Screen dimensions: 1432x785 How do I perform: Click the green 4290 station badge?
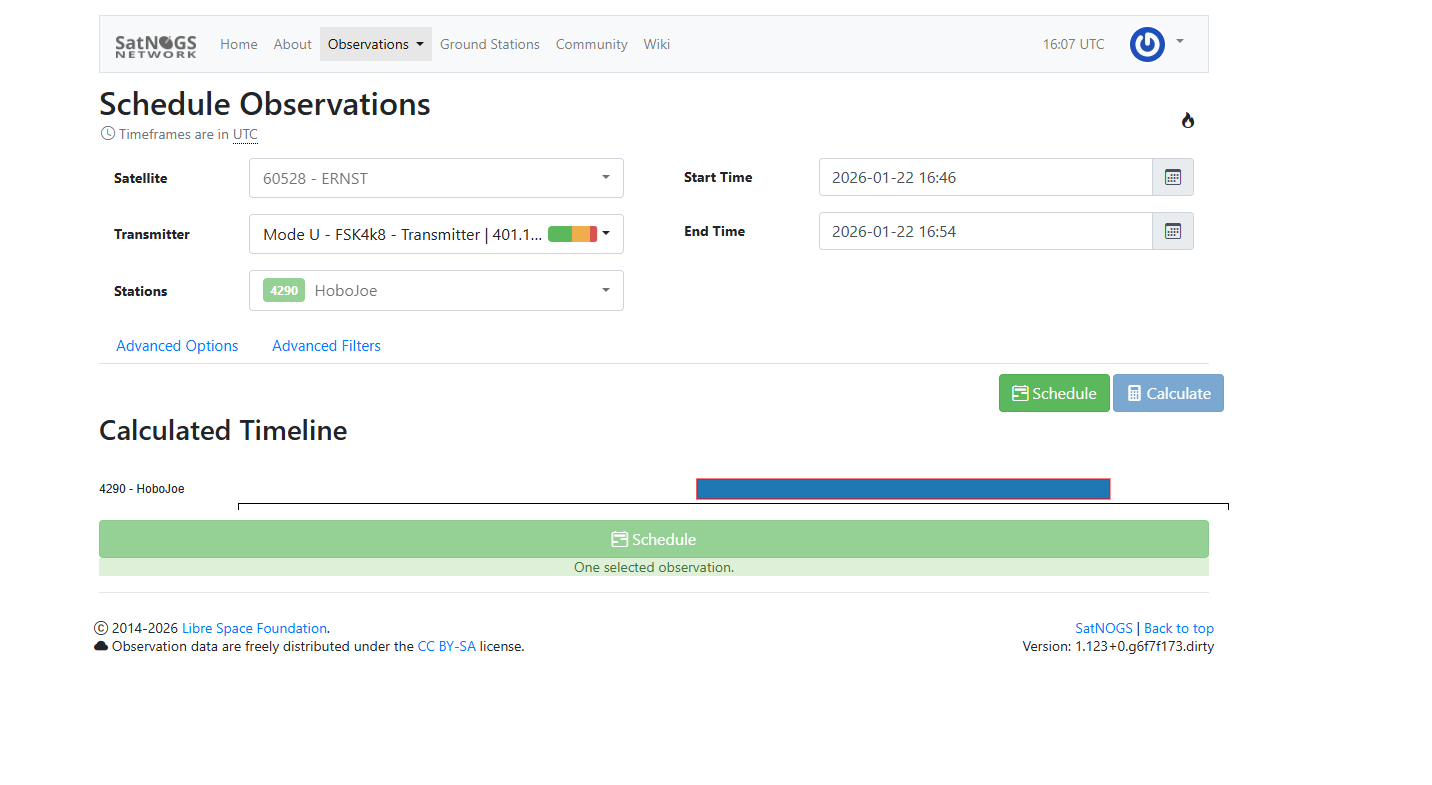point(284,291)
